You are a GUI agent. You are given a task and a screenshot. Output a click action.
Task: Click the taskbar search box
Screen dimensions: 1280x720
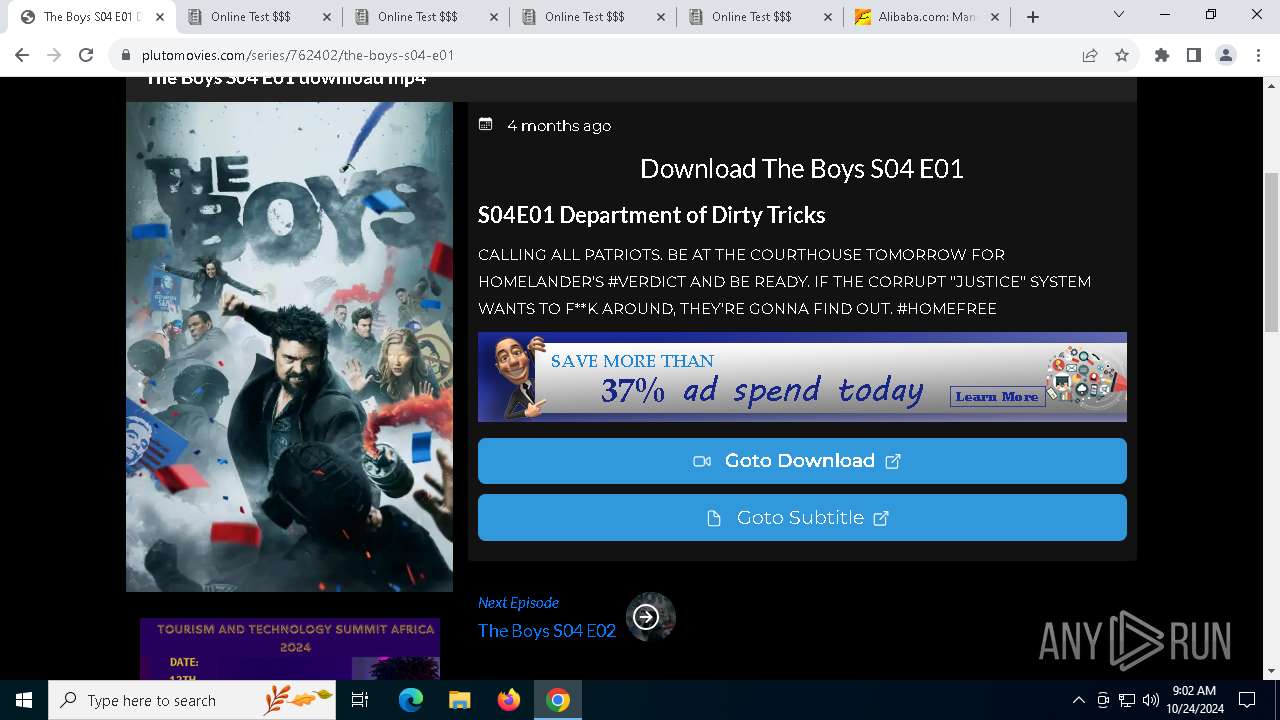192,700
